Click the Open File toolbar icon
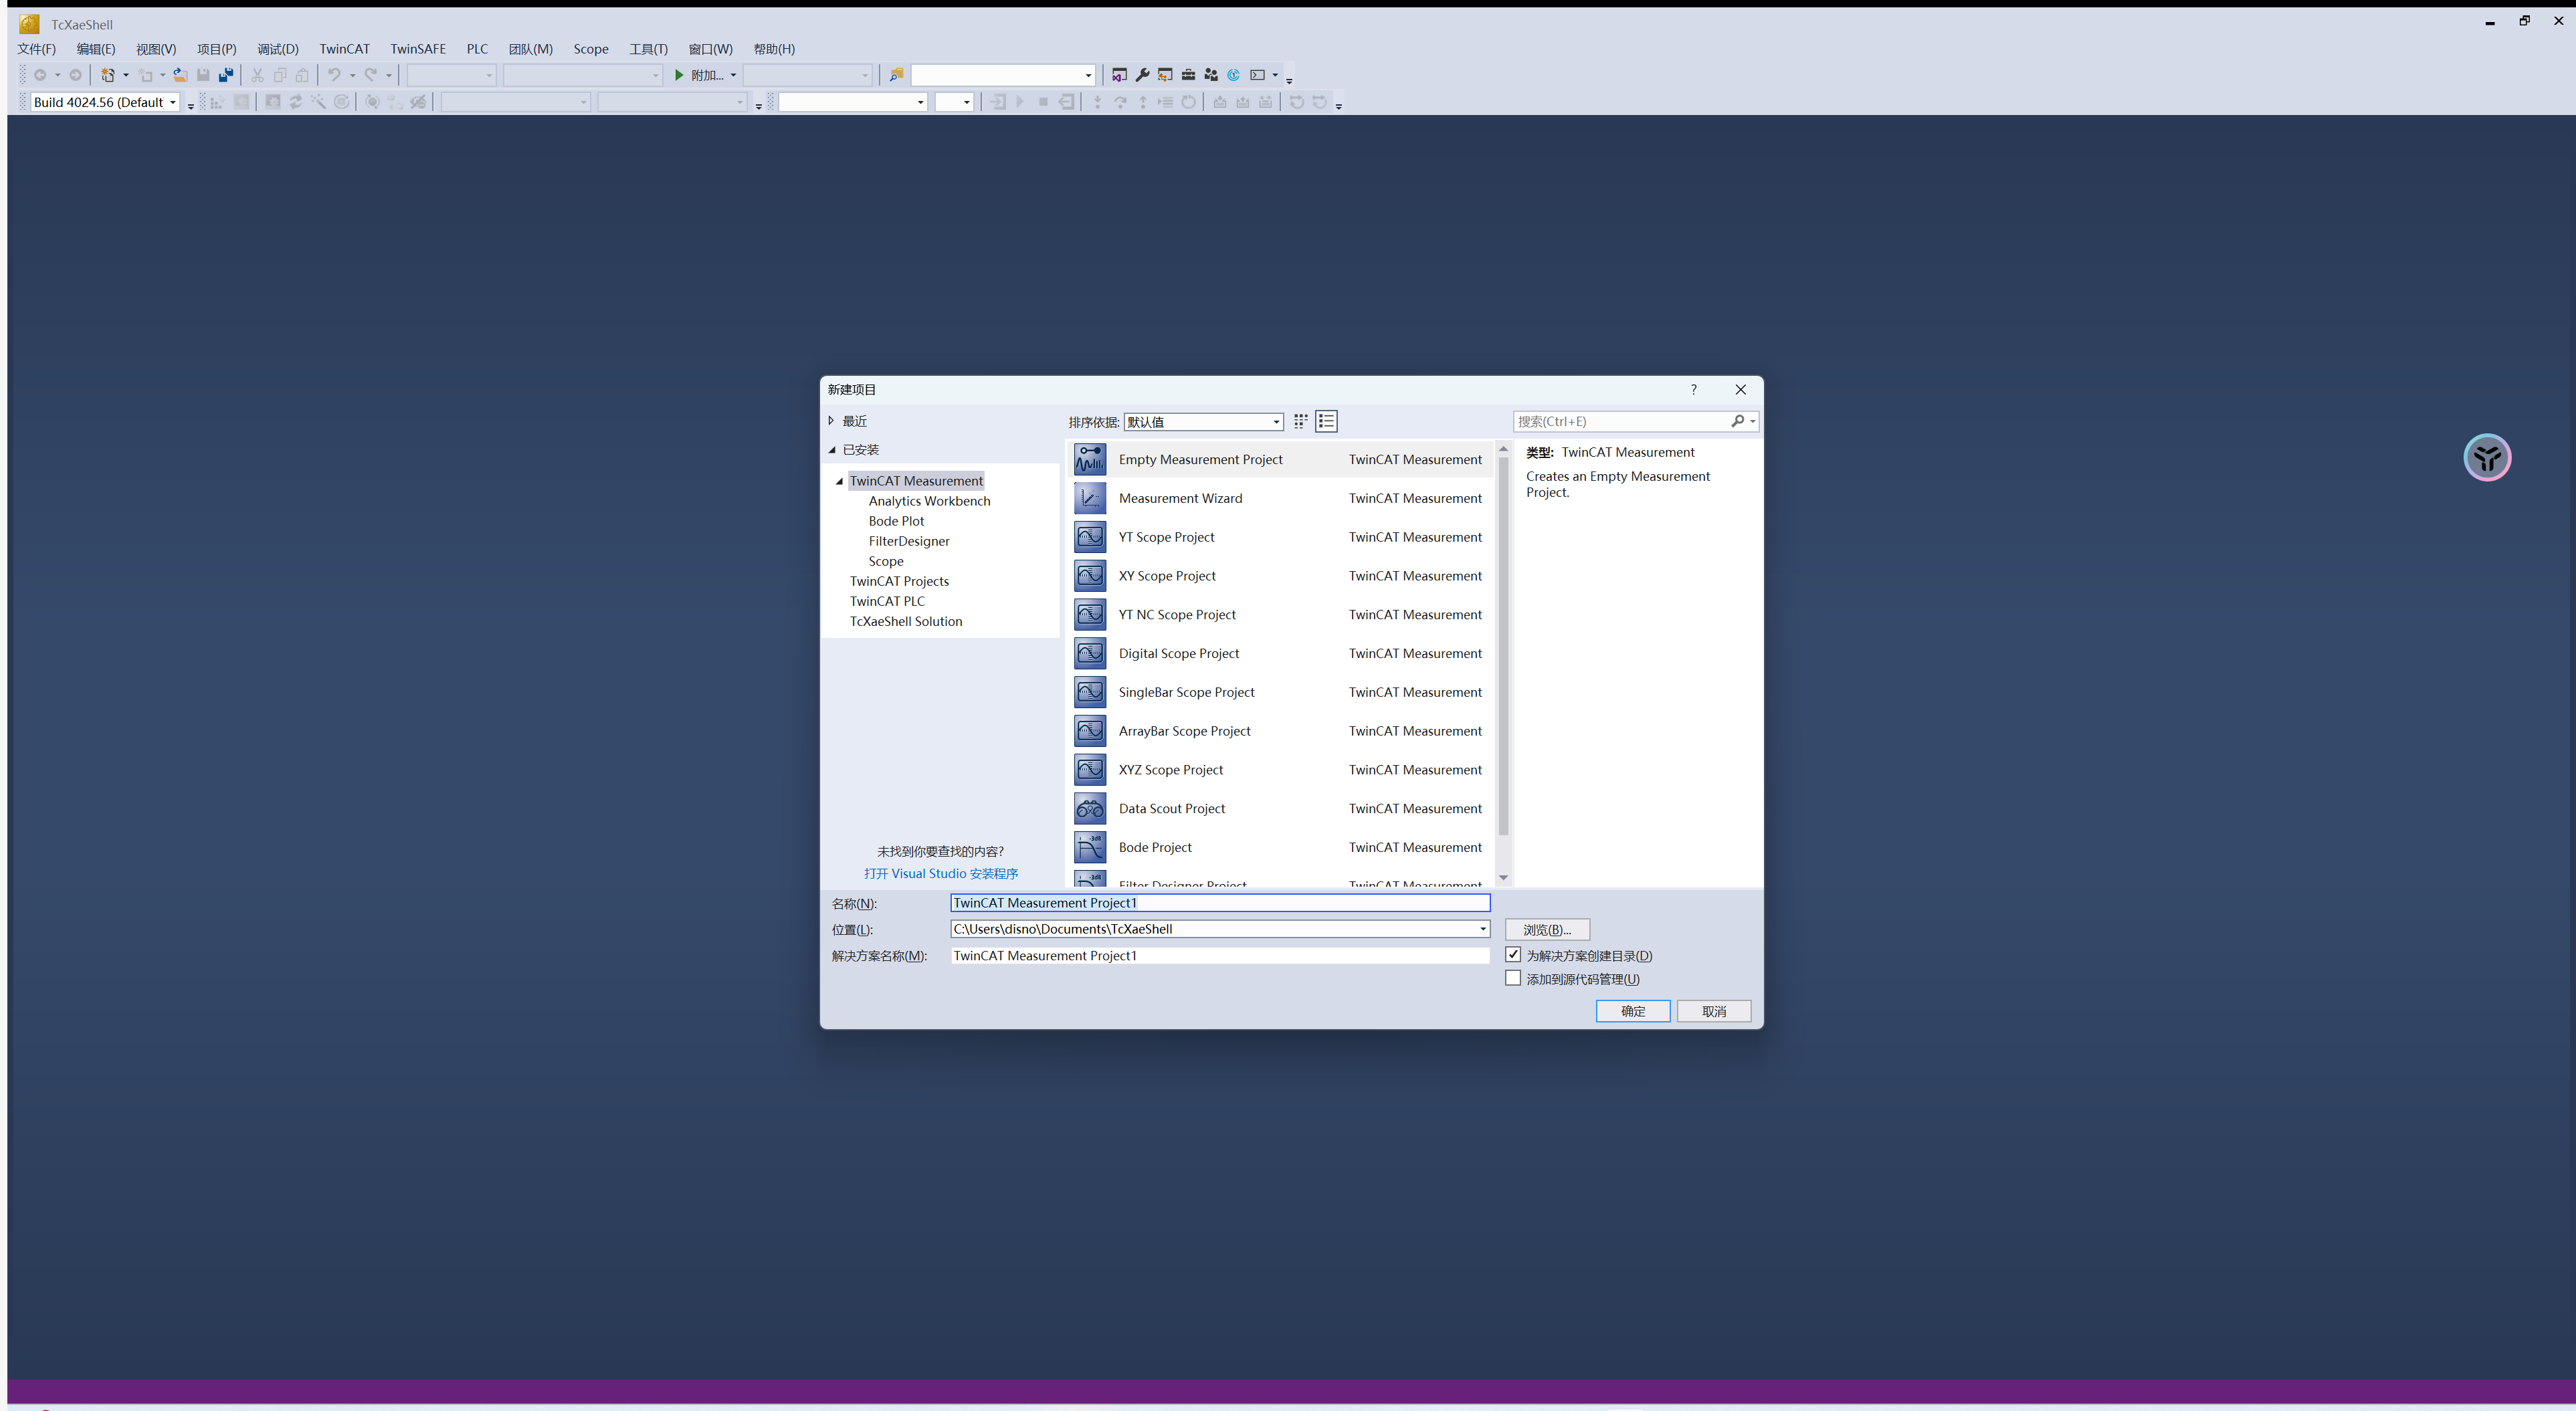2576x1411 pixels. (x=180, y=75)
